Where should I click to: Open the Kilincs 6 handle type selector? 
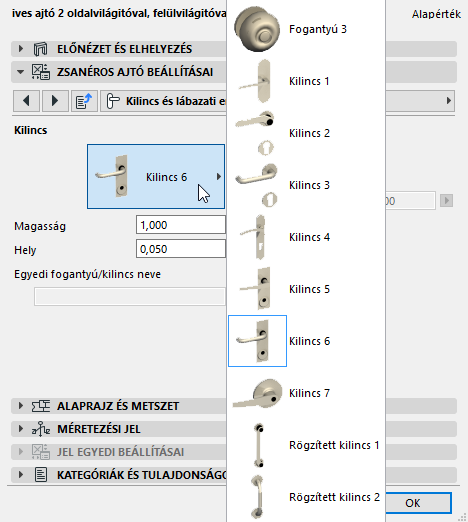tap(156, 177)
